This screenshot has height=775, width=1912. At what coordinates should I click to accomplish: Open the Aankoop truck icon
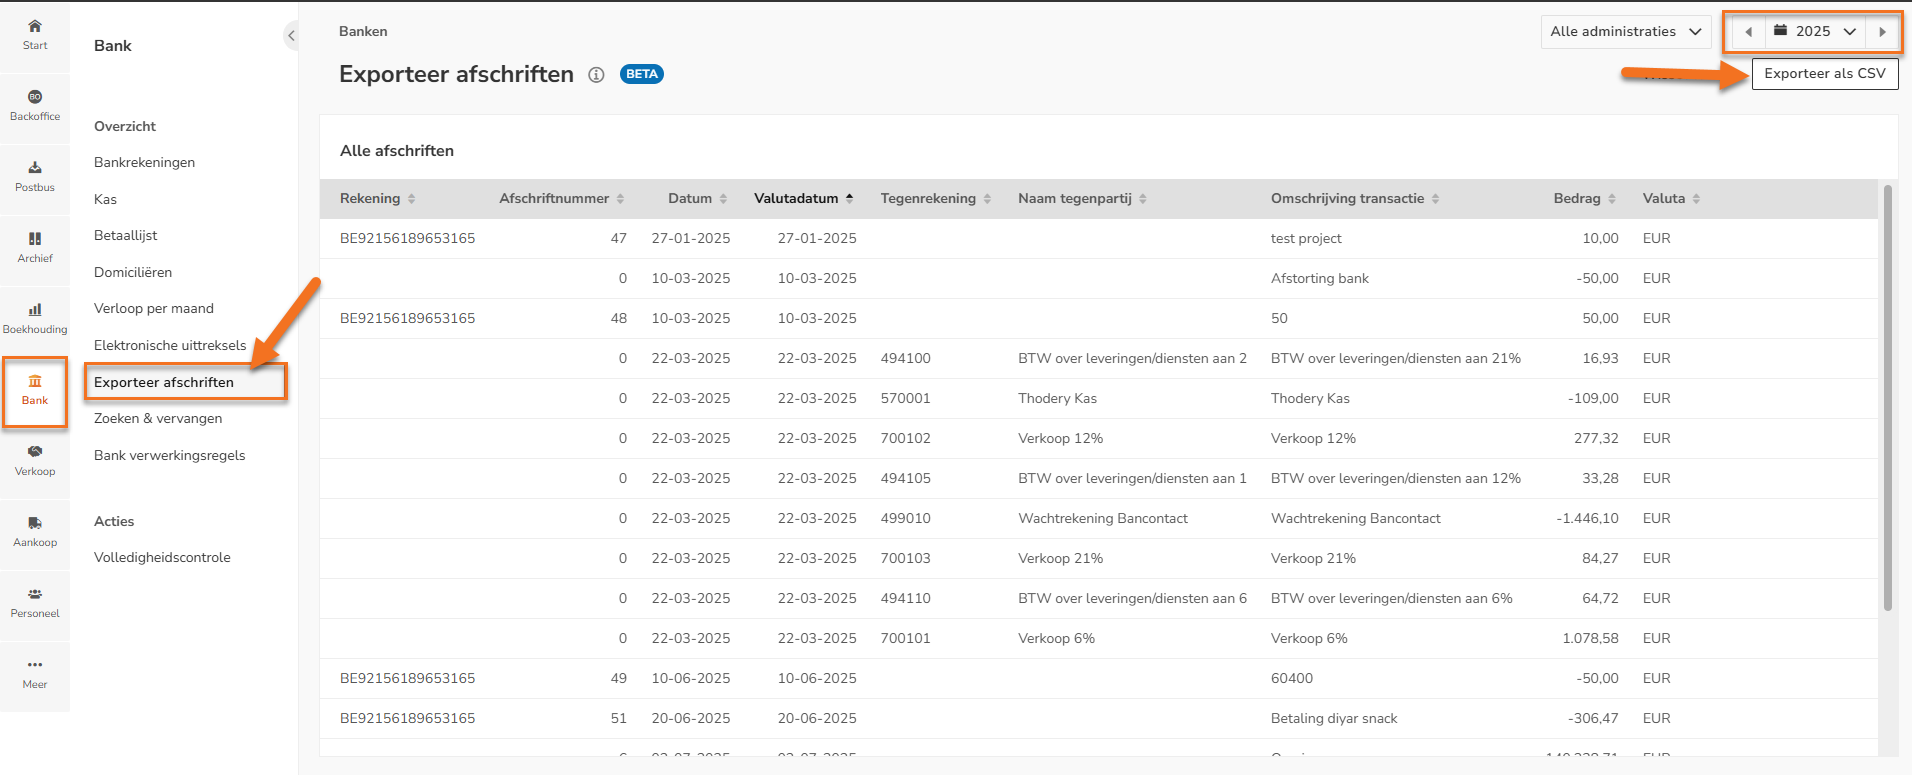[x=35, y=523]
